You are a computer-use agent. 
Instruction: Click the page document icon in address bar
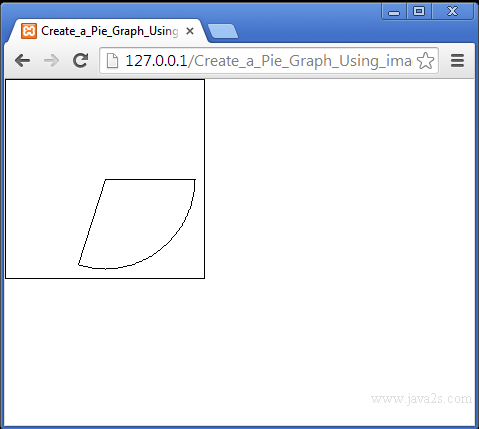pyautogui.click(x=112, y=61)
